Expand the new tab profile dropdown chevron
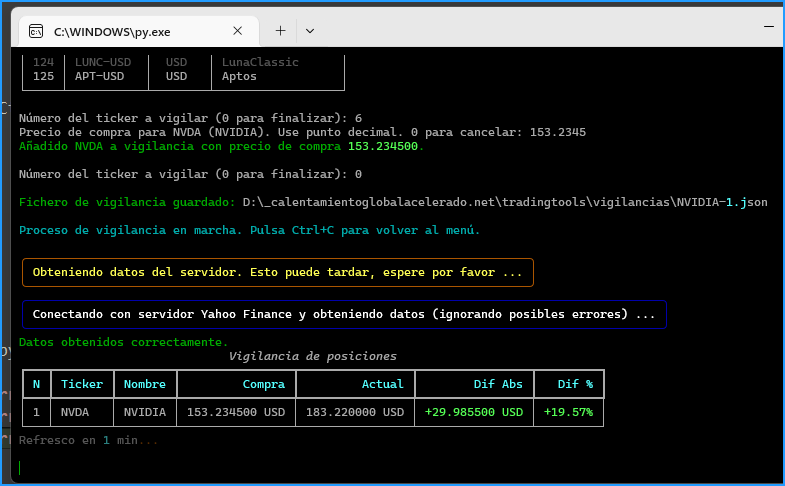This screenshot has height=486, width=785. 309,31
